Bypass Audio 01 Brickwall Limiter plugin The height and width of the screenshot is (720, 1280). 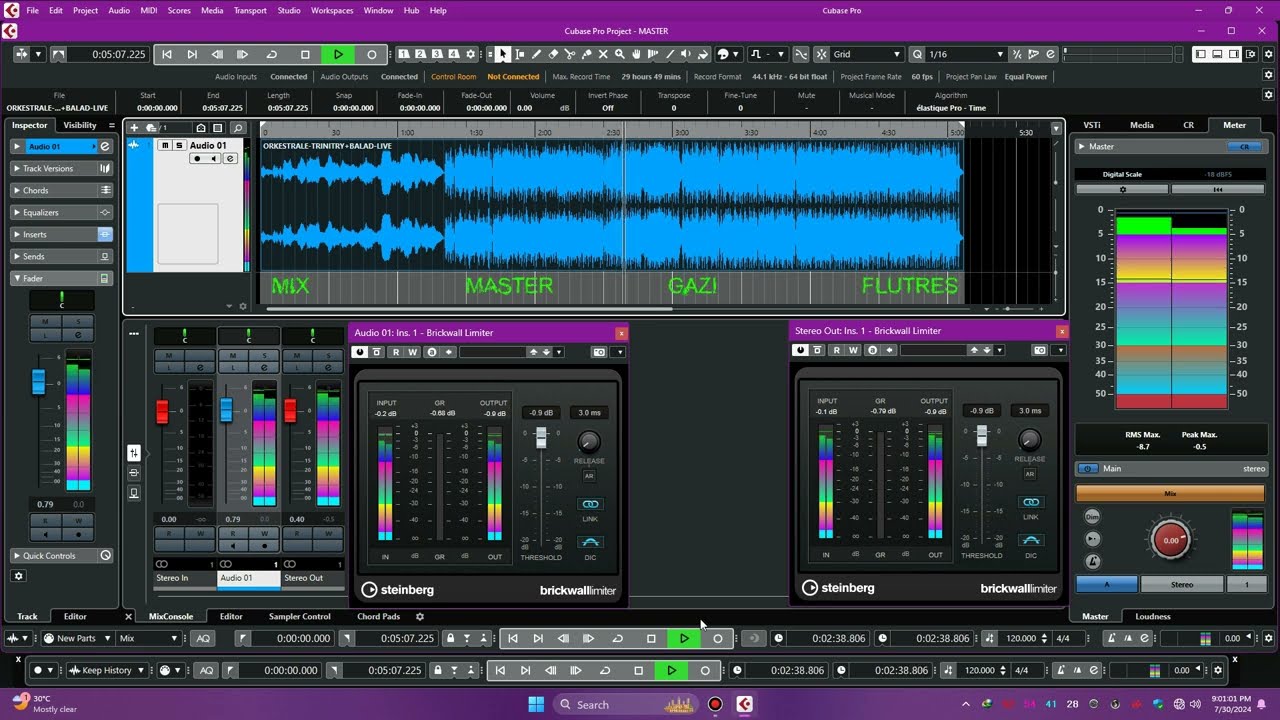[377, 352]
